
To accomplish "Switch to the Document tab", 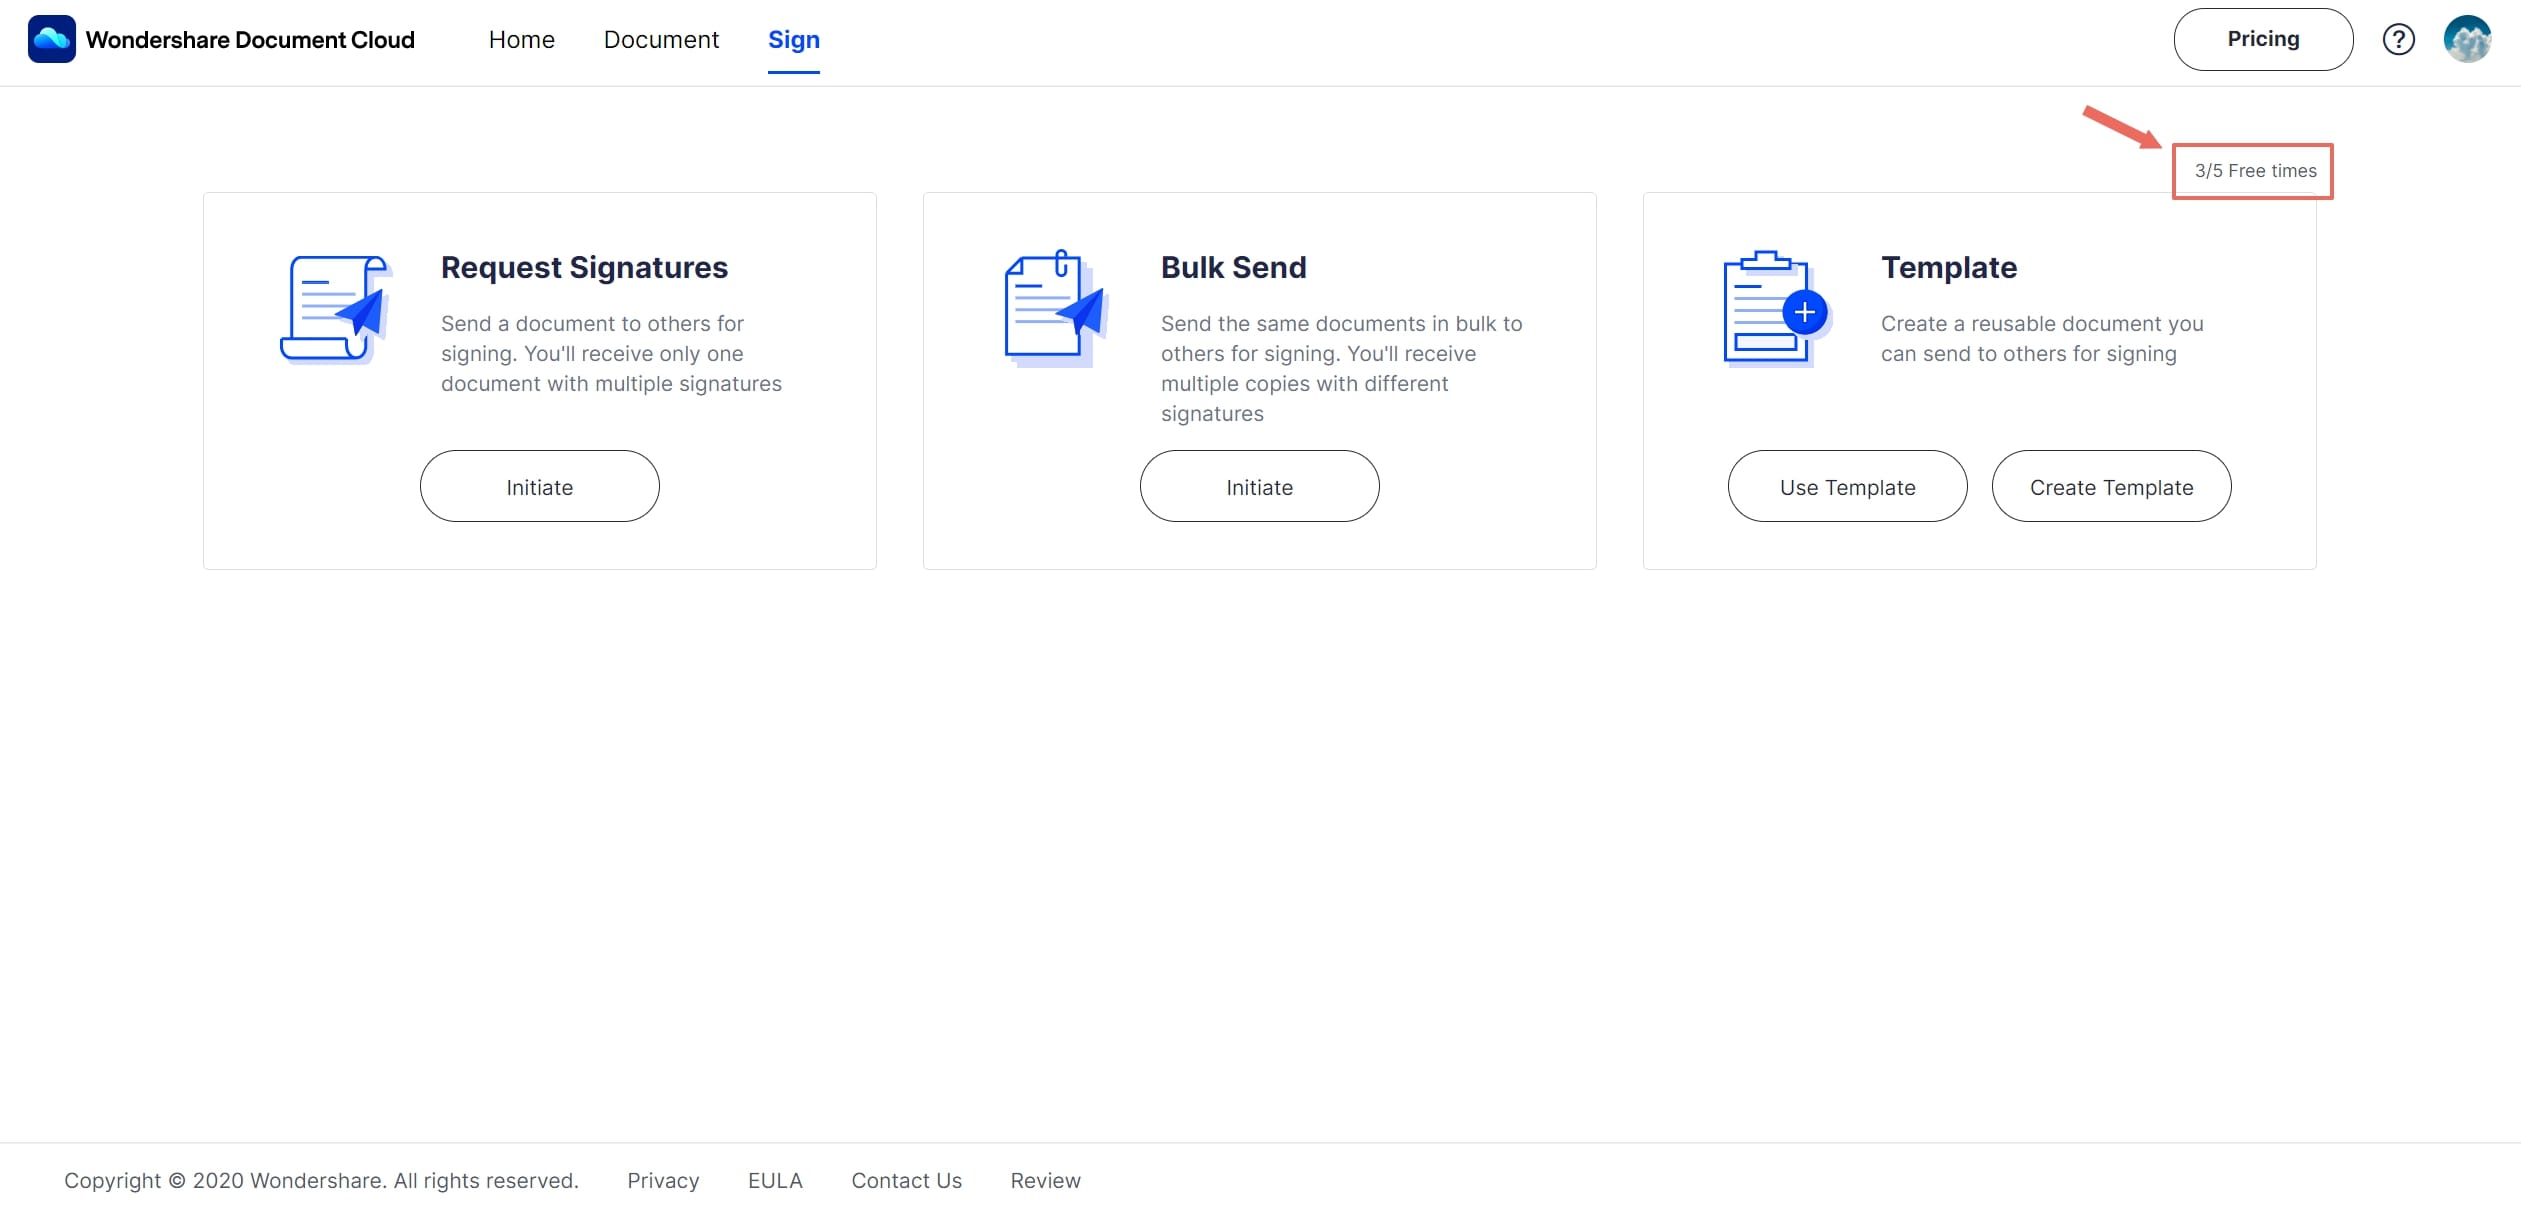I will point(661,39).
